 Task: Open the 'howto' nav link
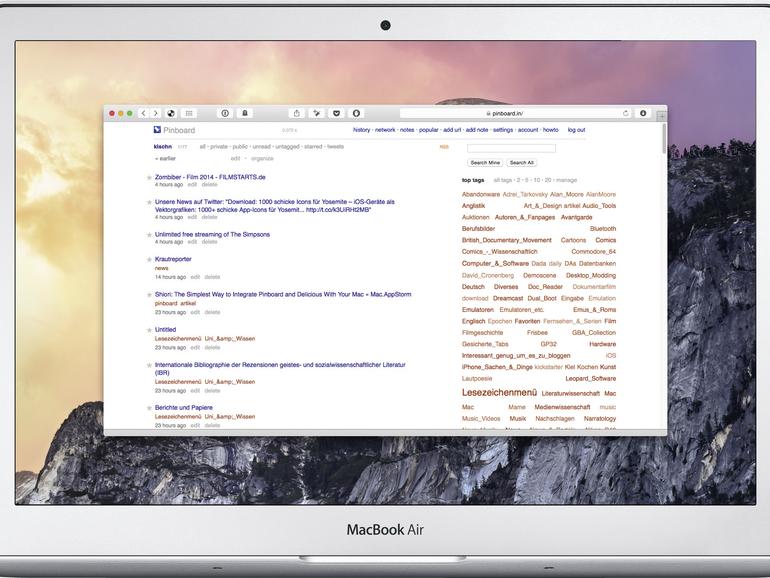pos(550,130)
